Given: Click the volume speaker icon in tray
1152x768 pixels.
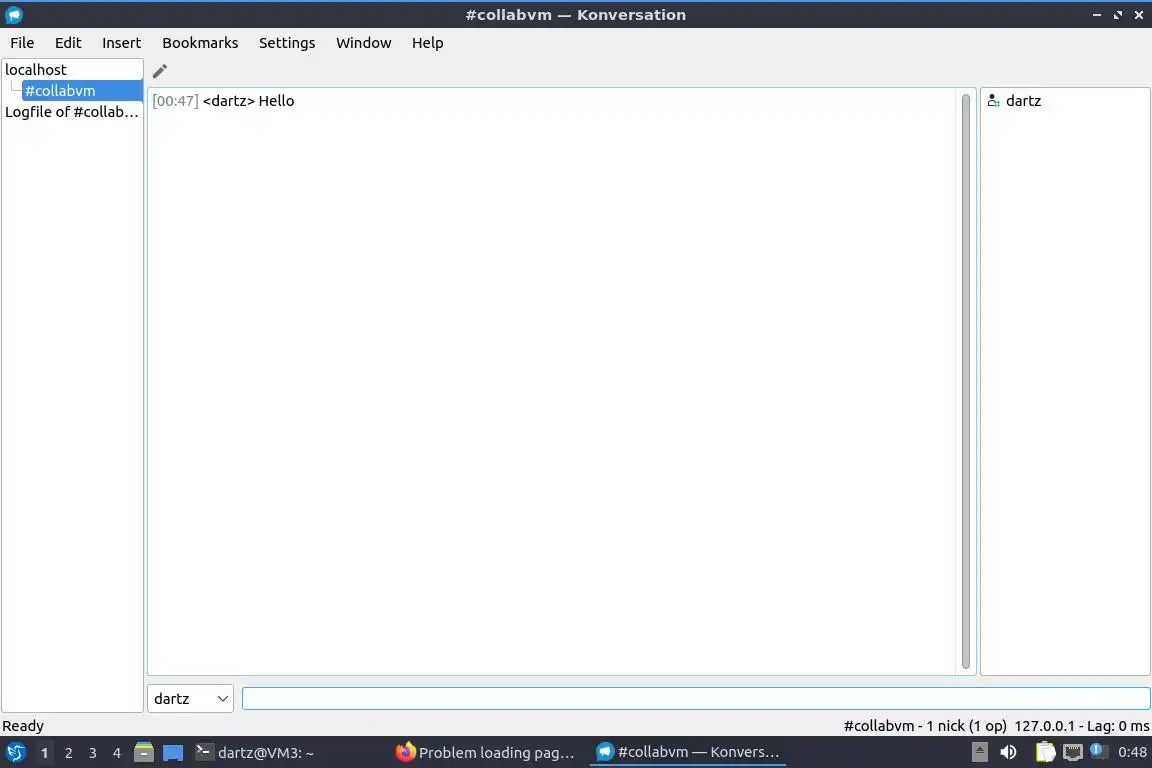Looking at the screenshot, I should [1009, 753].
